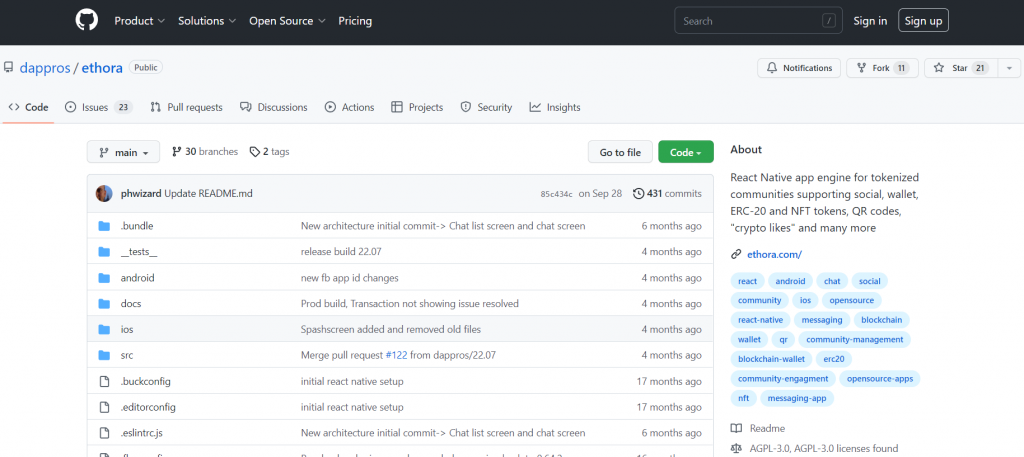Image resolution: width=1024 pixels, height=457 pixels.
Task: Visit the ethora.com/ website link
Action: [x=774, y=255]
